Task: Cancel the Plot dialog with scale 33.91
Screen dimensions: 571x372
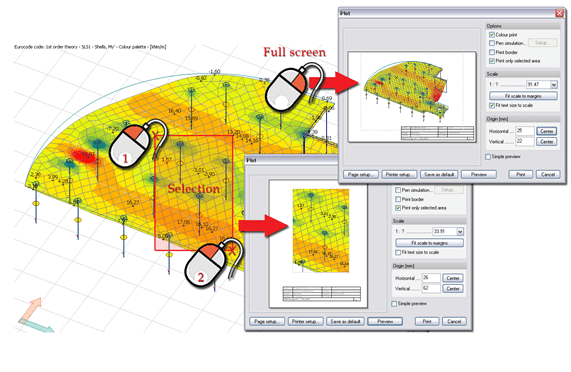Action: (x=454, y=322)
